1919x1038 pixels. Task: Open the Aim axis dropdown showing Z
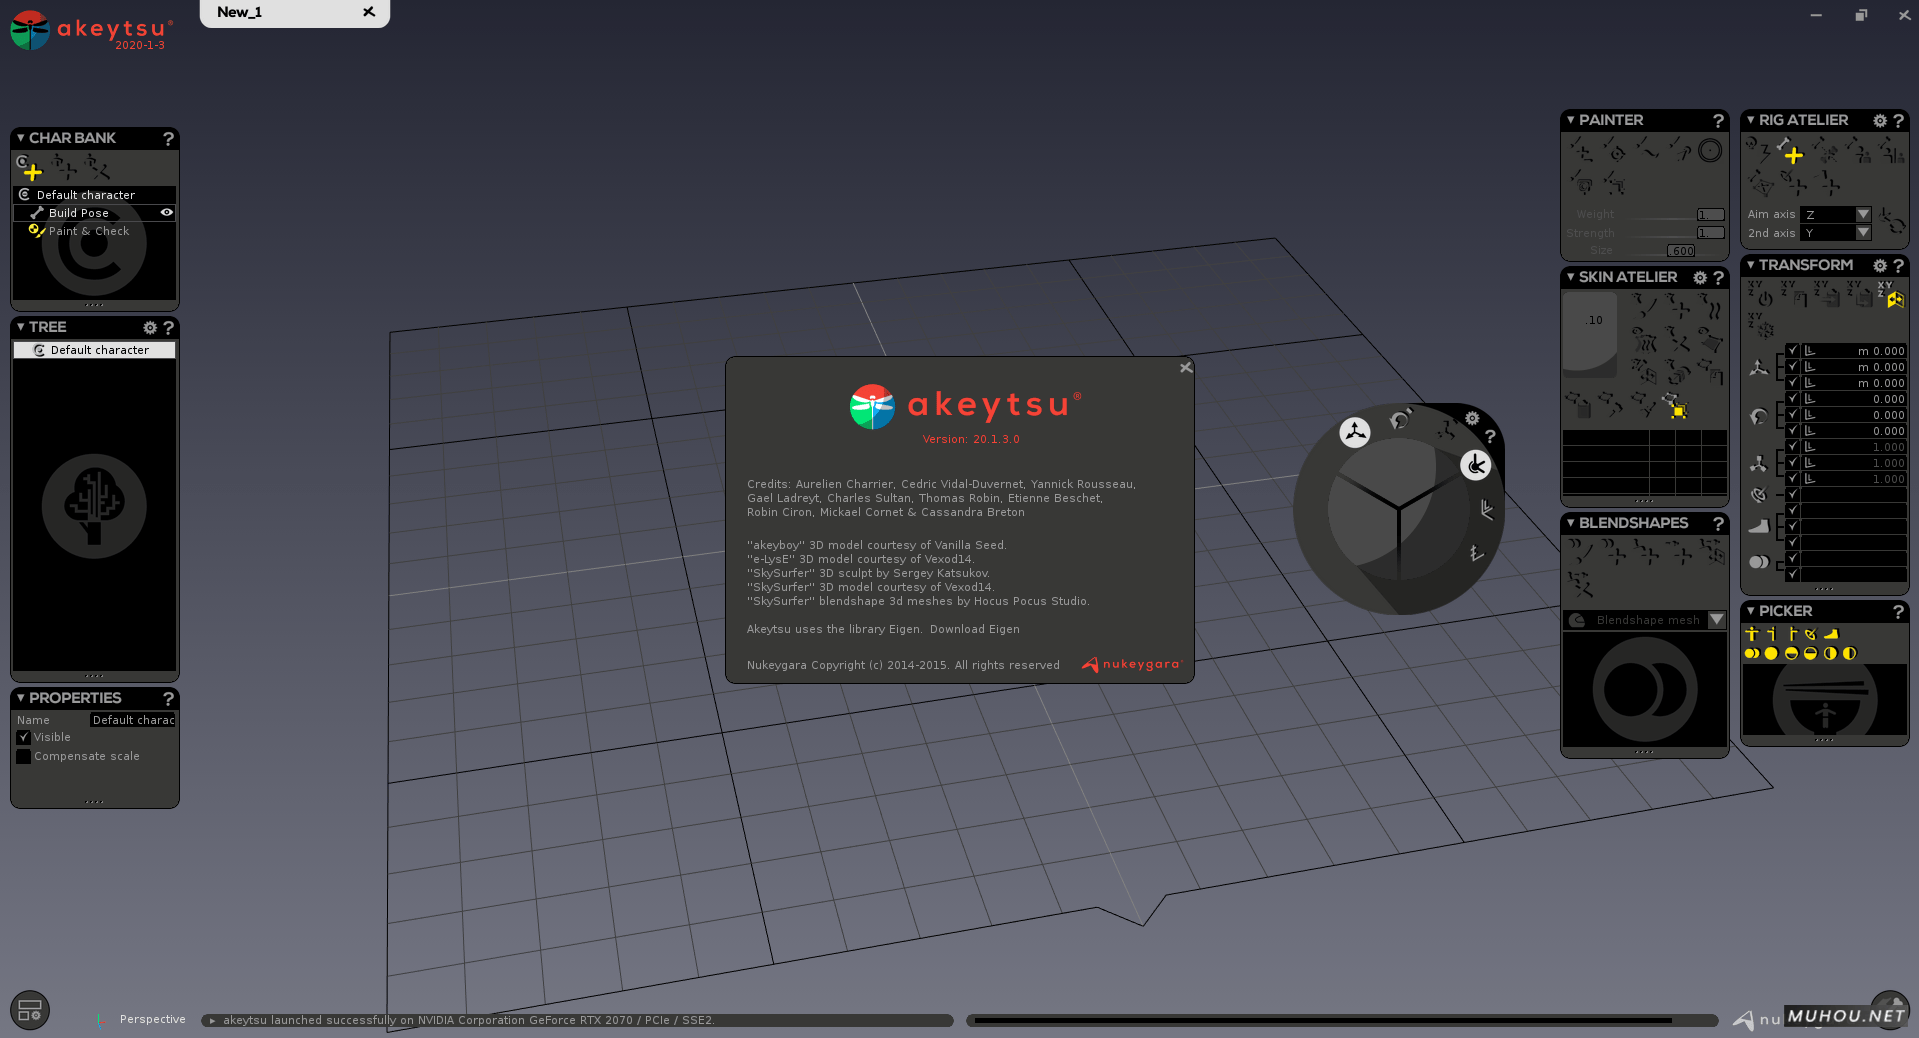(1835, 214)
